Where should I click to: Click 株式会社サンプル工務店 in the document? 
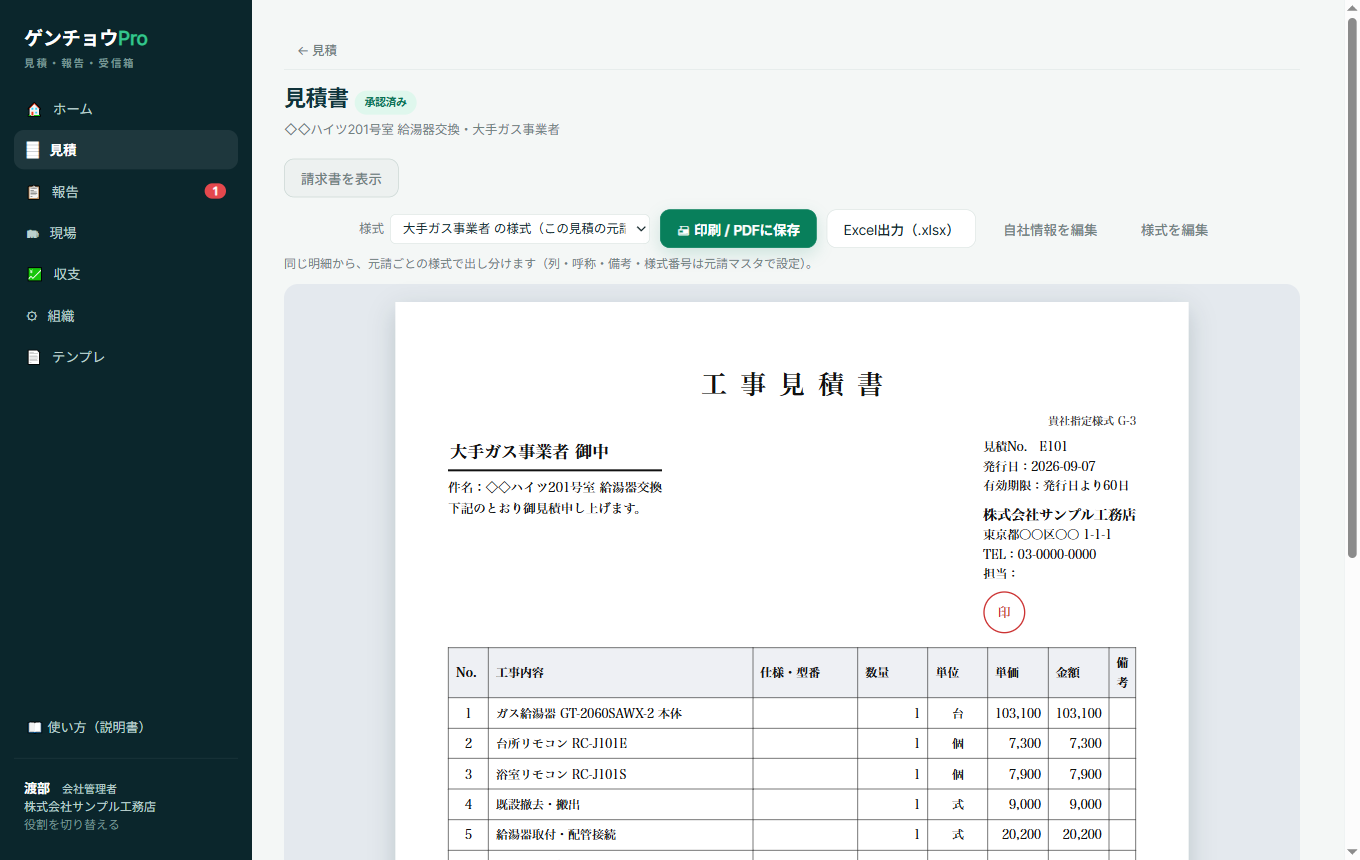pos(1059,515)
